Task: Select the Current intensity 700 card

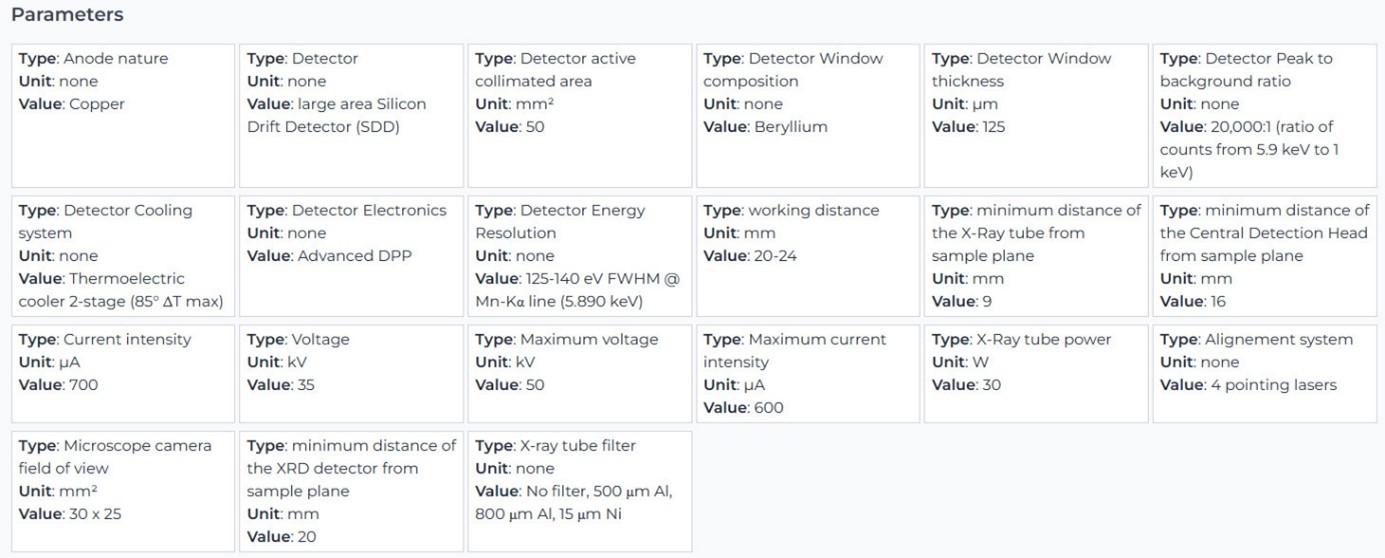Action: (x=123, y=373)
